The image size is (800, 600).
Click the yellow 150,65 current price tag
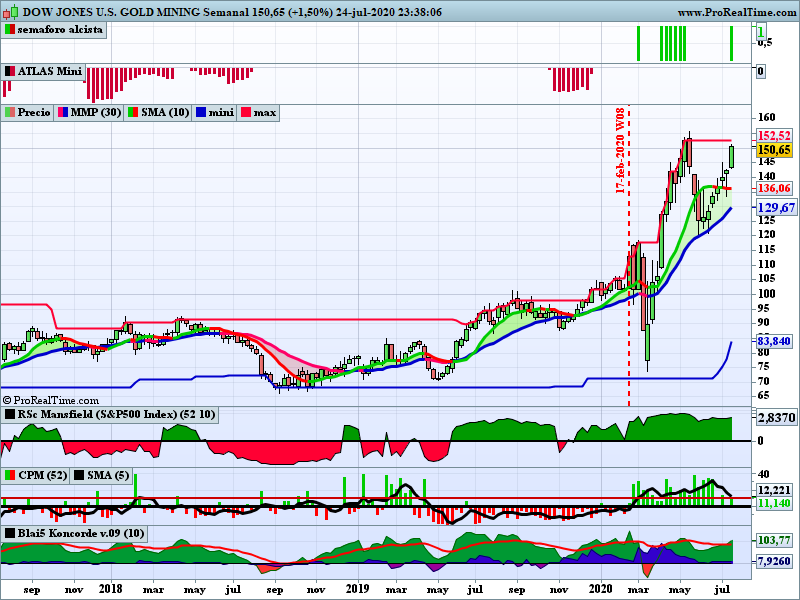[x=773, y=149]
